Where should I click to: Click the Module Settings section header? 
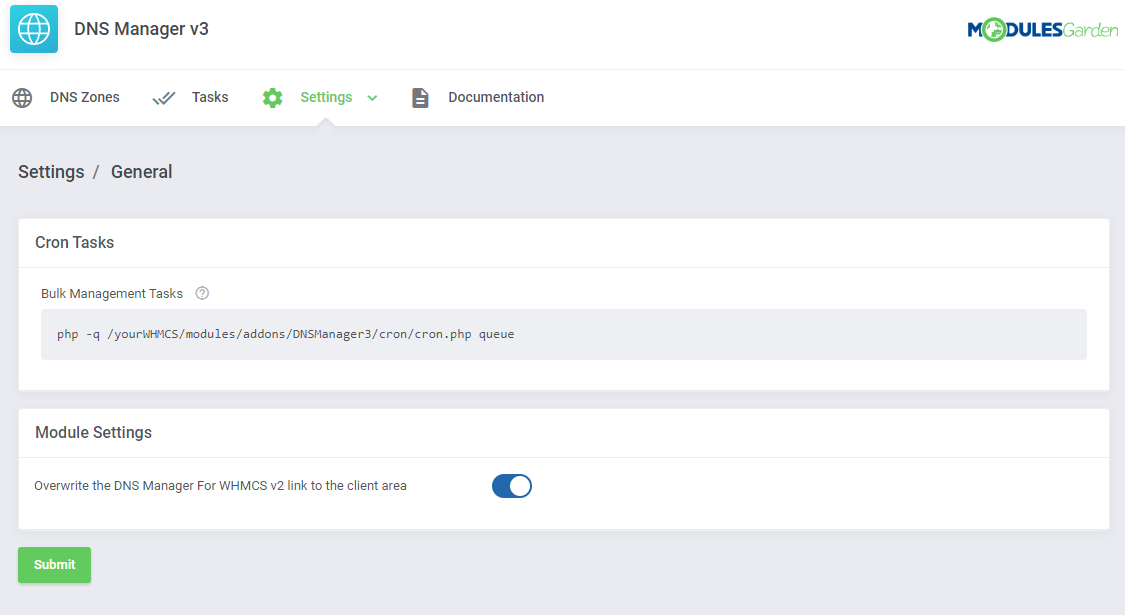tap(93, 433)
